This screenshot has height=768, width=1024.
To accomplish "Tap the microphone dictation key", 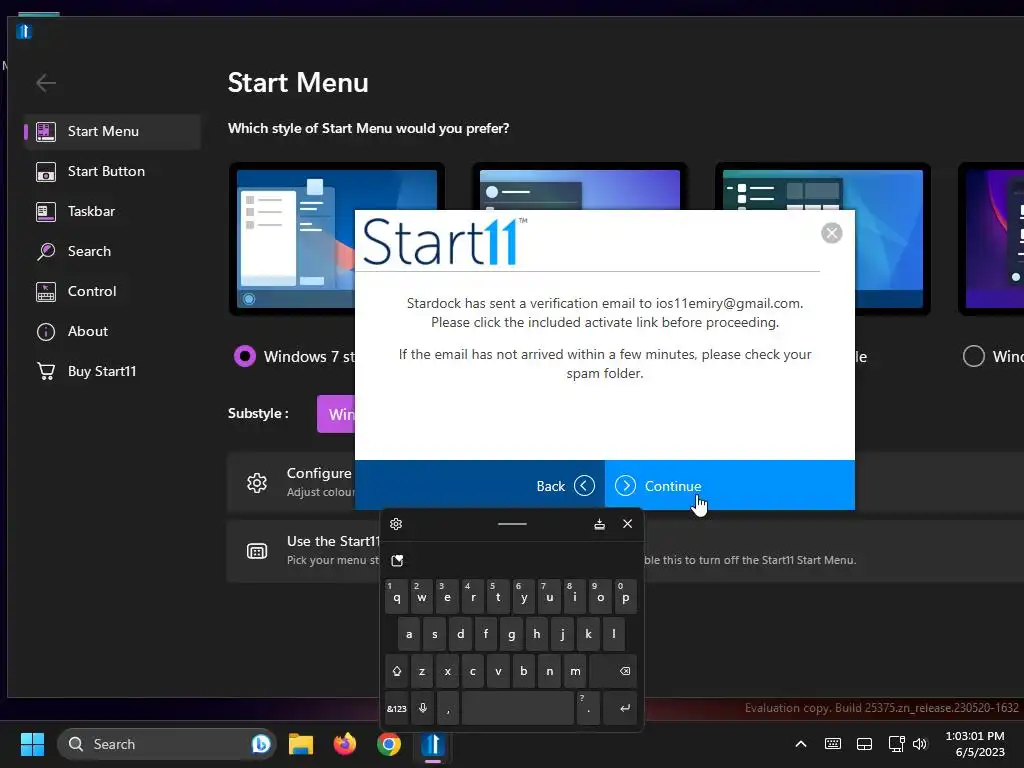I will [423, 709].
